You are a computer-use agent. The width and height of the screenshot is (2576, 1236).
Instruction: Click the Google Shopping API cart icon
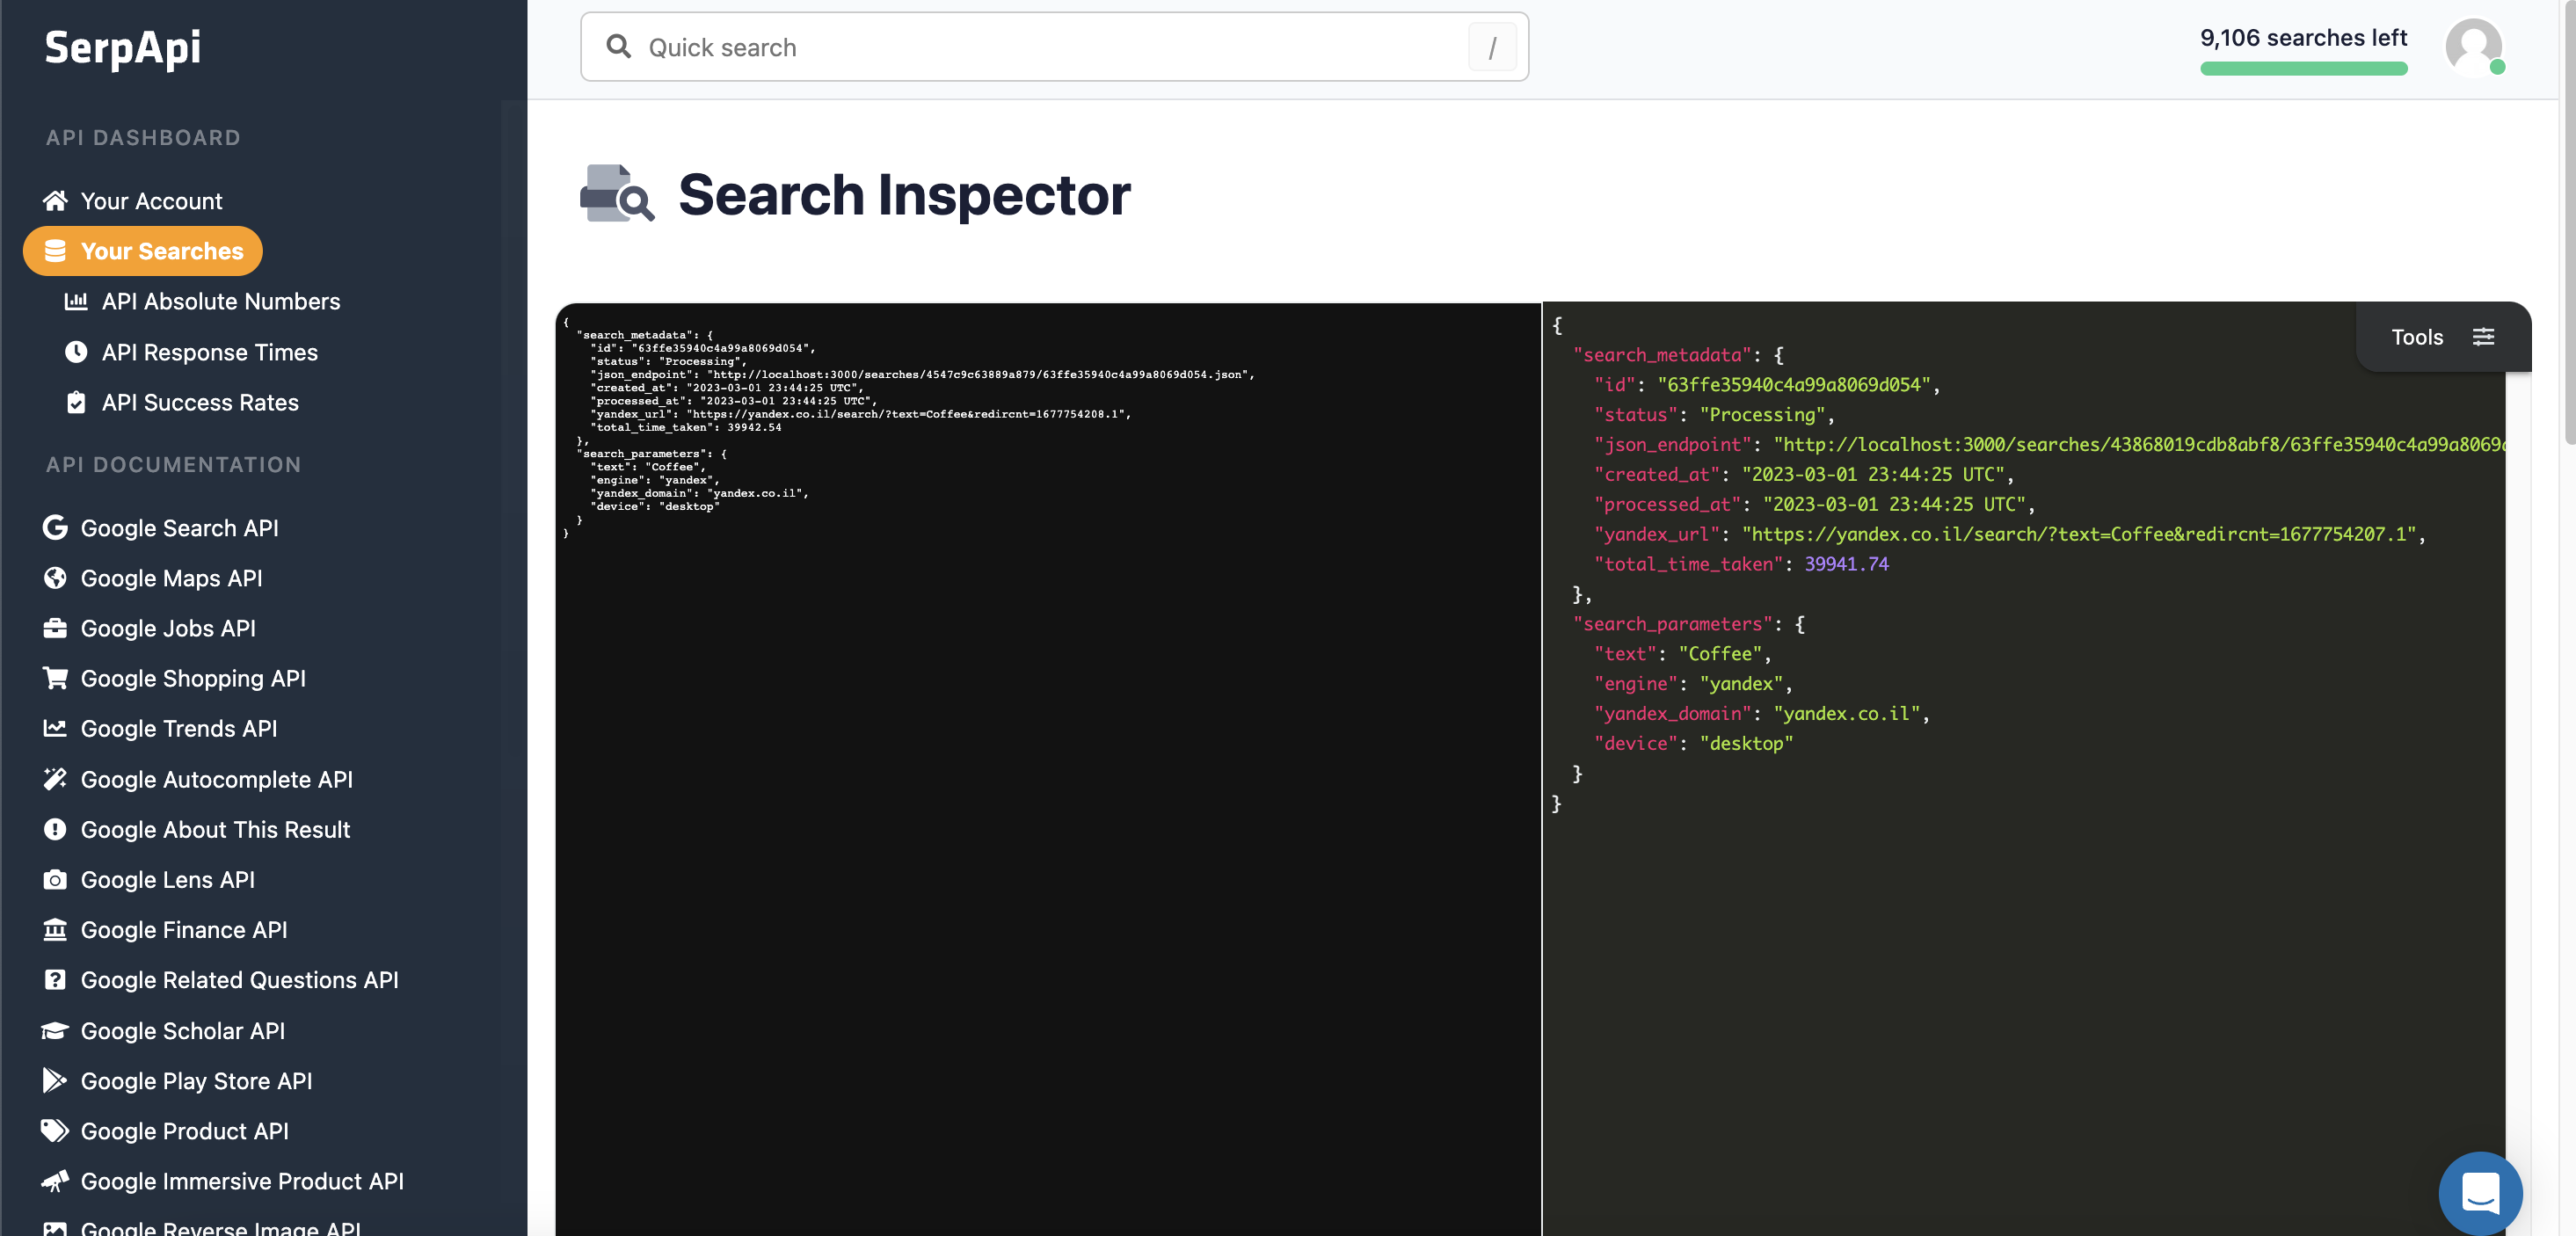tap(55, 678)
